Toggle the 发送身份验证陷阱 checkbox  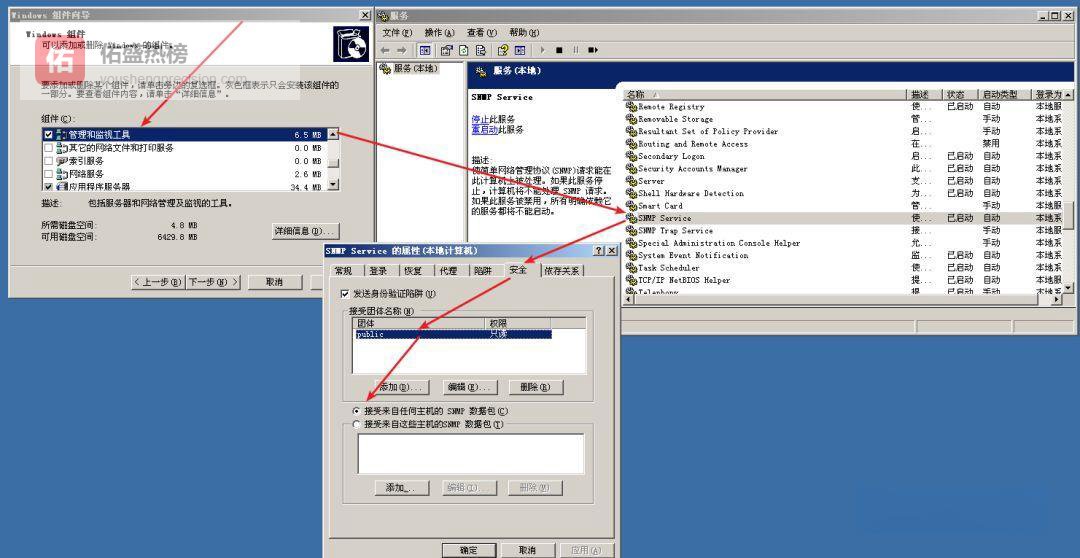point(345,294)
